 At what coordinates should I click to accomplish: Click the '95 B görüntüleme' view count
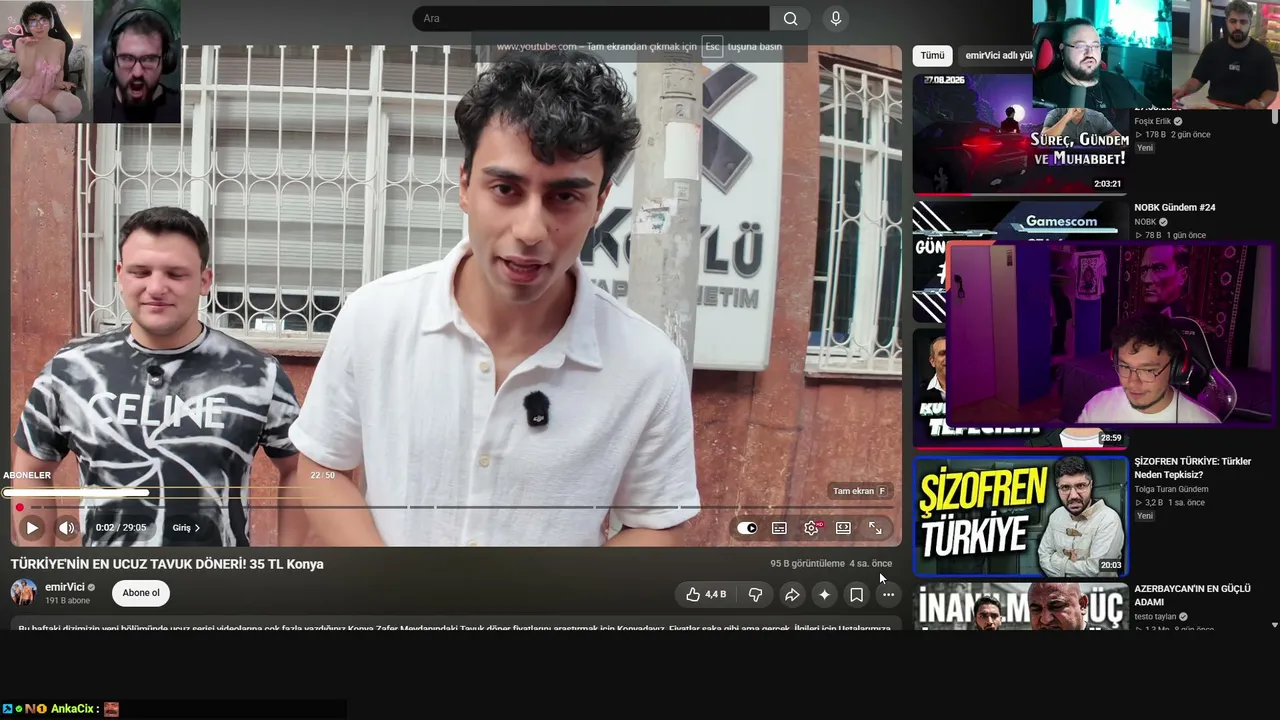point(807,564)
